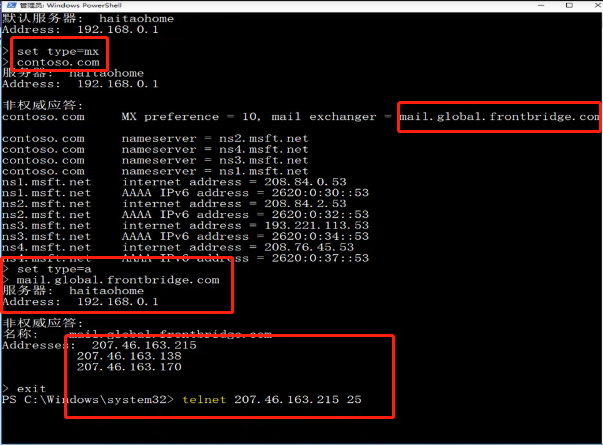Click the 'set type=a' command line
Image resolution: width=603 pixels, height=445 pixels.
point(52,269)
